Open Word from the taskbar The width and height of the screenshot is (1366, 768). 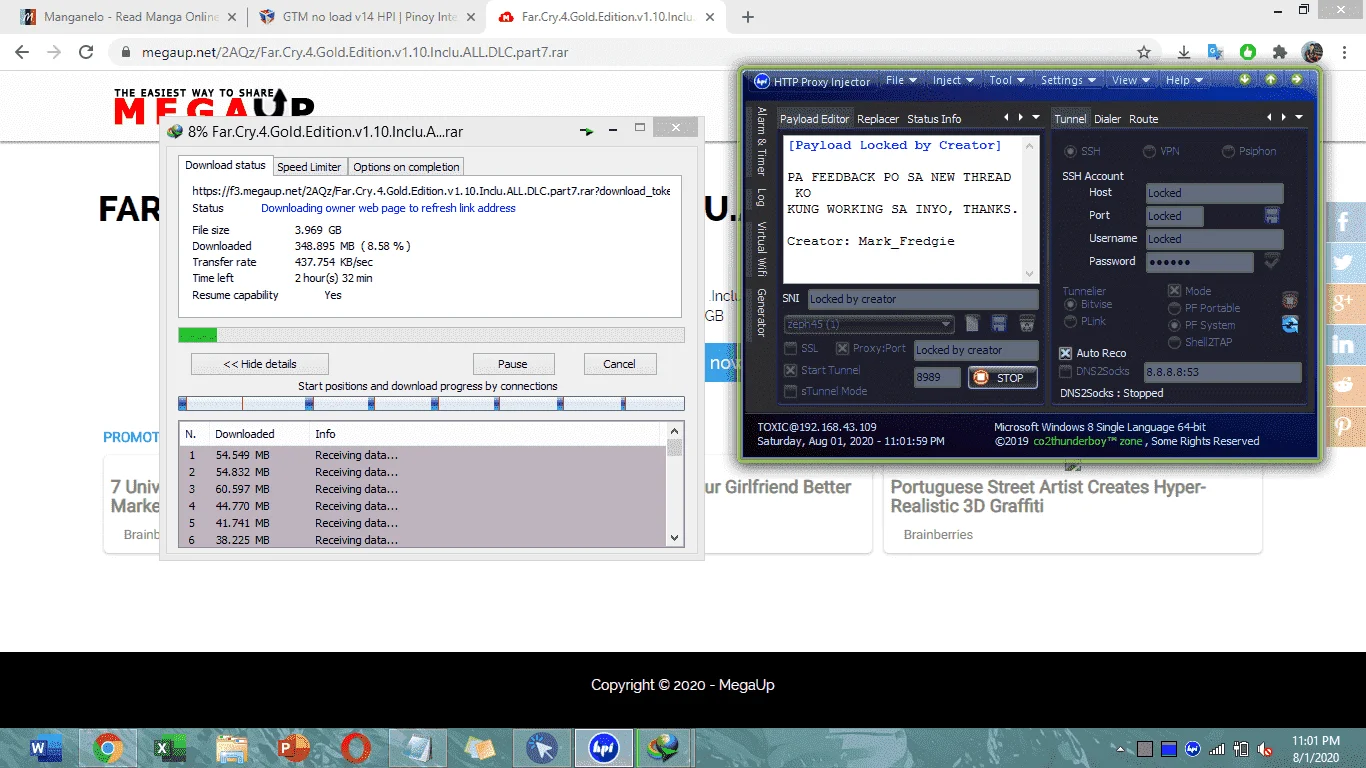(46, 747)
